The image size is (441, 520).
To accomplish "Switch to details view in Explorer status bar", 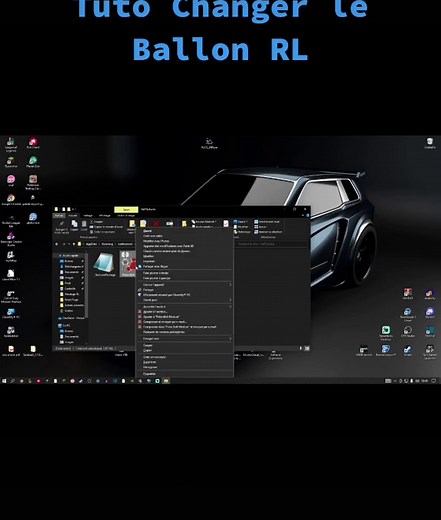I will 301,348.
